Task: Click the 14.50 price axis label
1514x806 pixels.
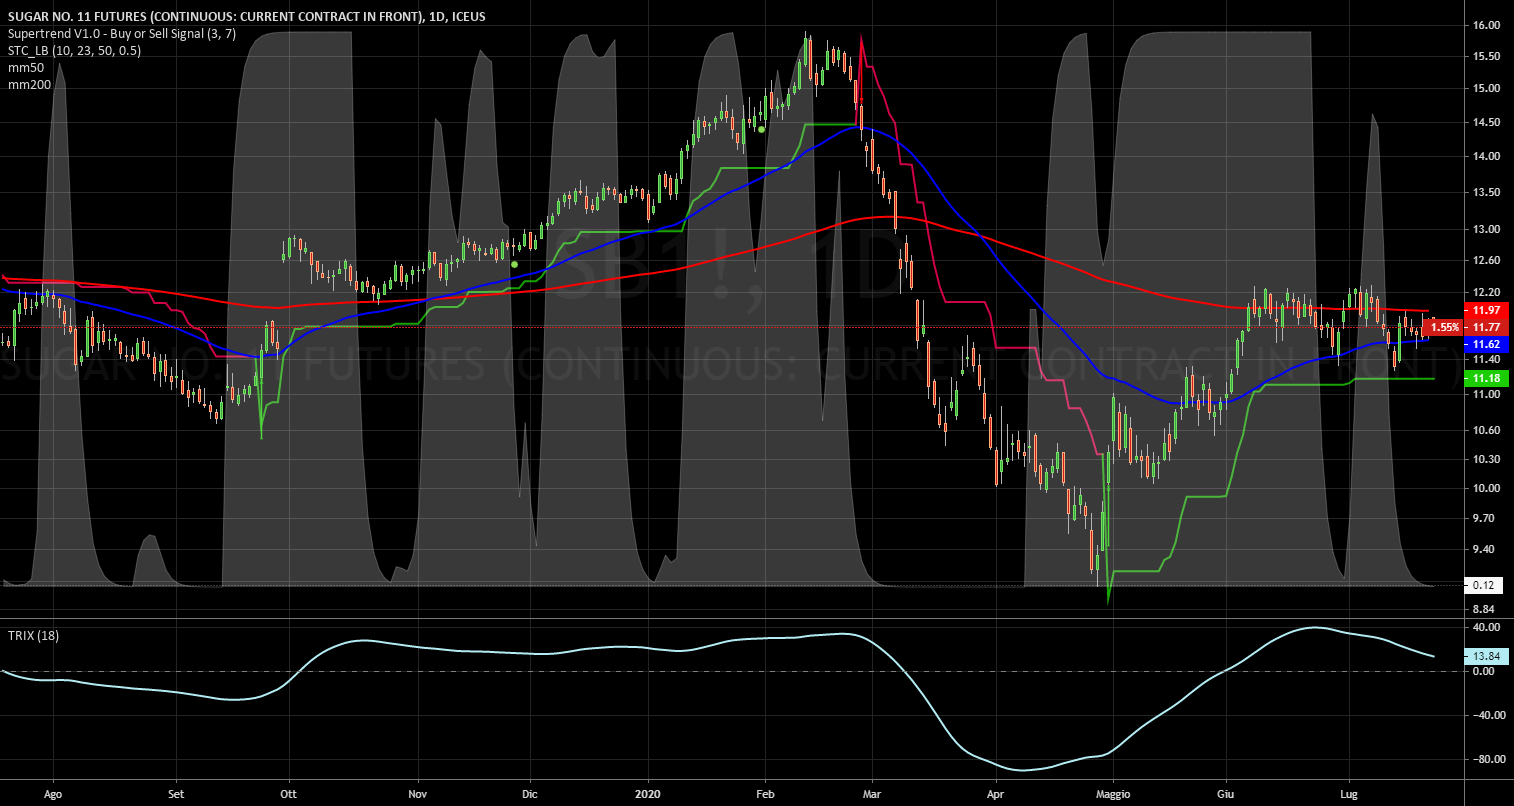Action: coord(1485,122)
